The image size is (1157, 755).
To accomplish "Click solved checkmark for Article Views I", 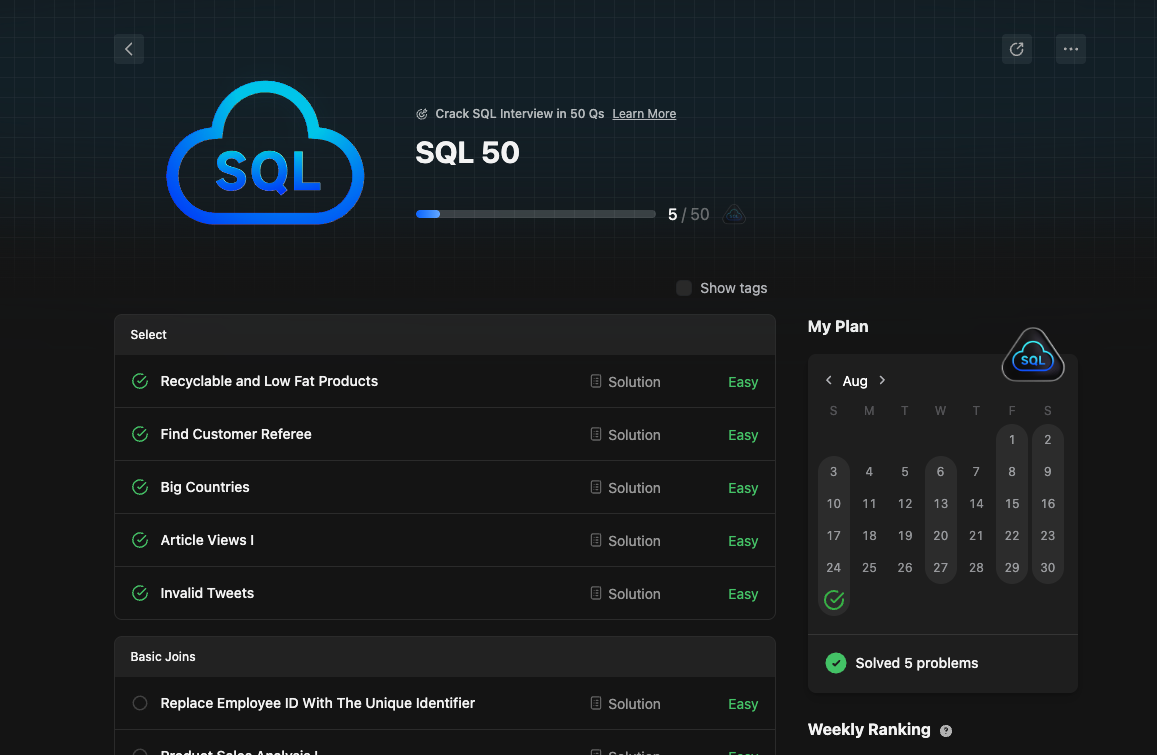I will [x=139, y=540].
